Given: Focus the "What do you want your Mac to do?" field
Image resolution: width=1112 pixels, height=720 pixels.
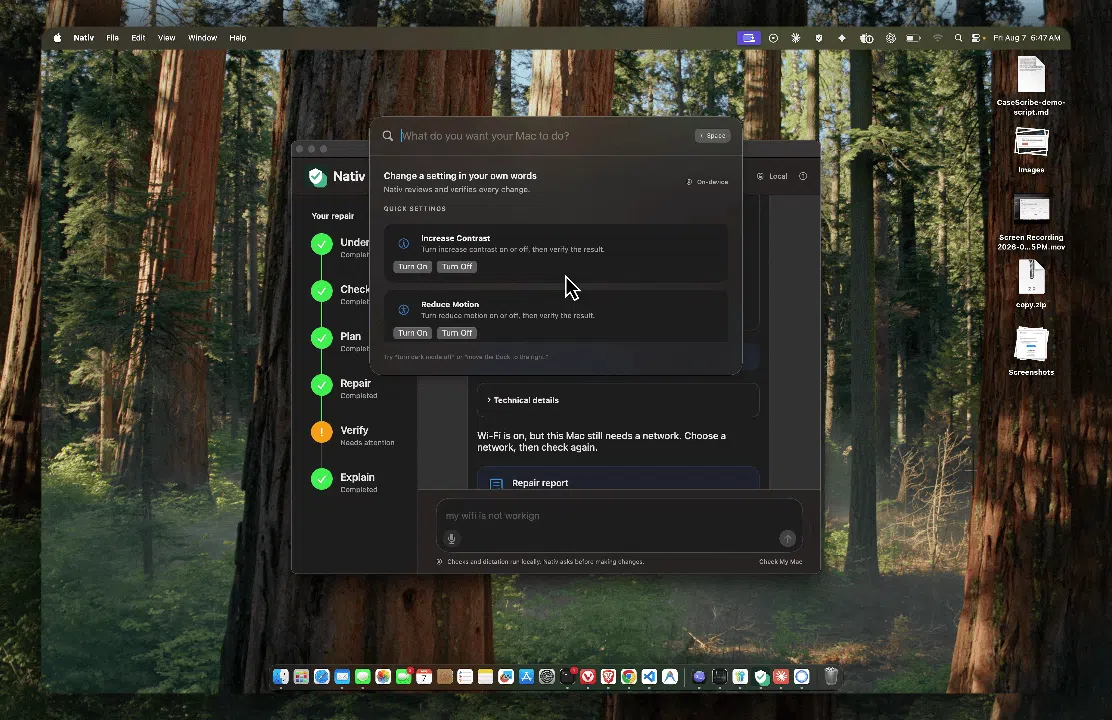Looking at the screenshot, I should click(545, 135).
